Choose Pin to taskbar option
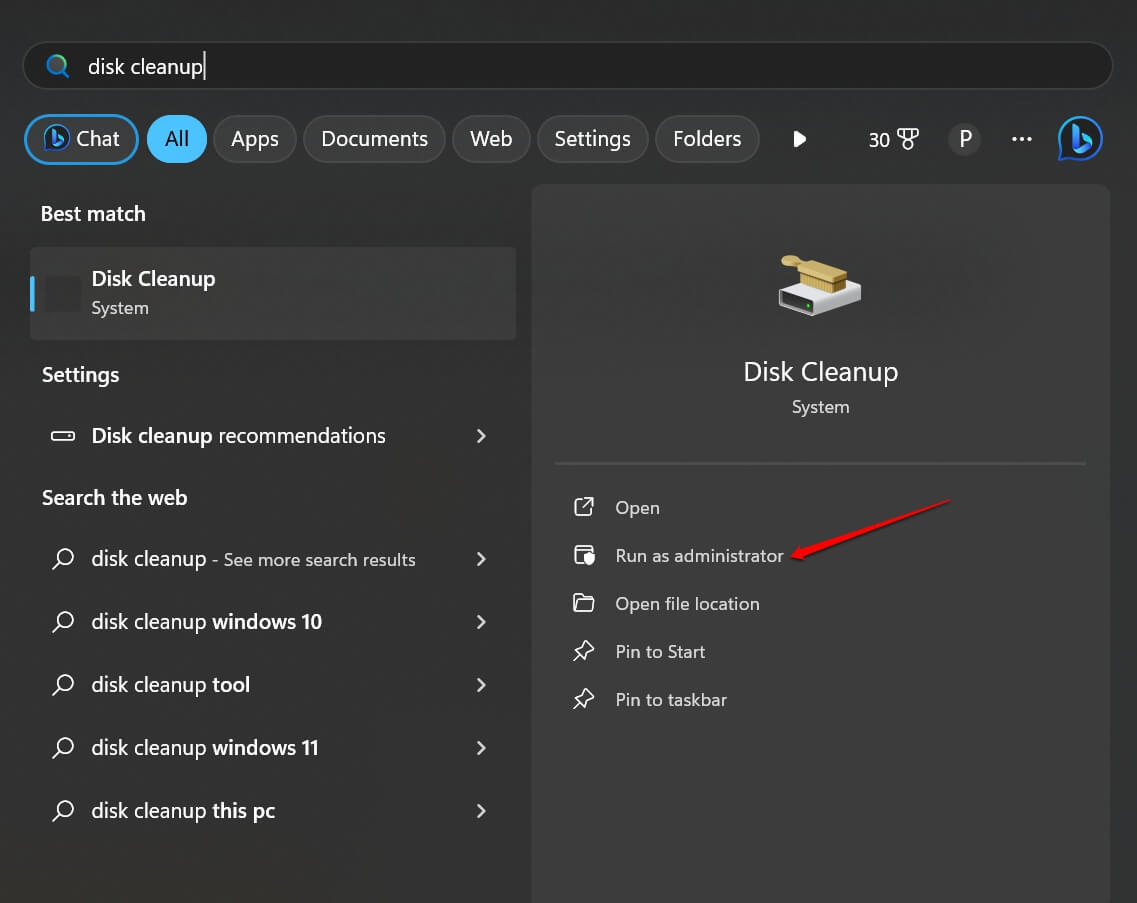This screenshot has width=1137, height=903. [x=670, y=700]
